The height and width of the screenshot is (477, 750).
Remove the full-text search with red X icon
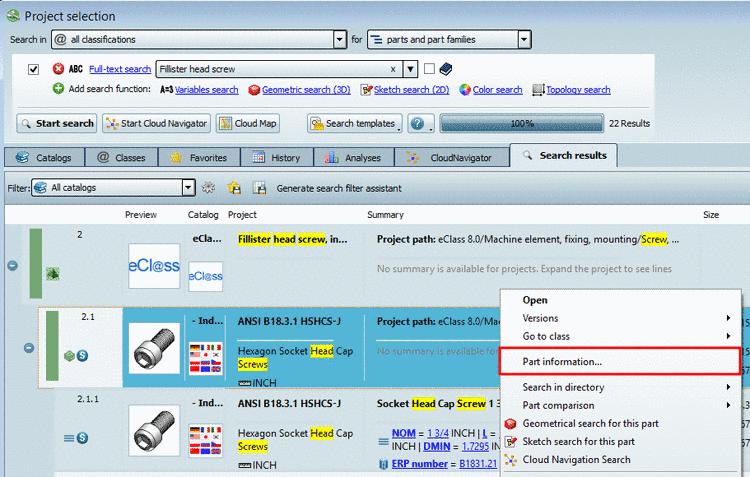click(58, 69)
